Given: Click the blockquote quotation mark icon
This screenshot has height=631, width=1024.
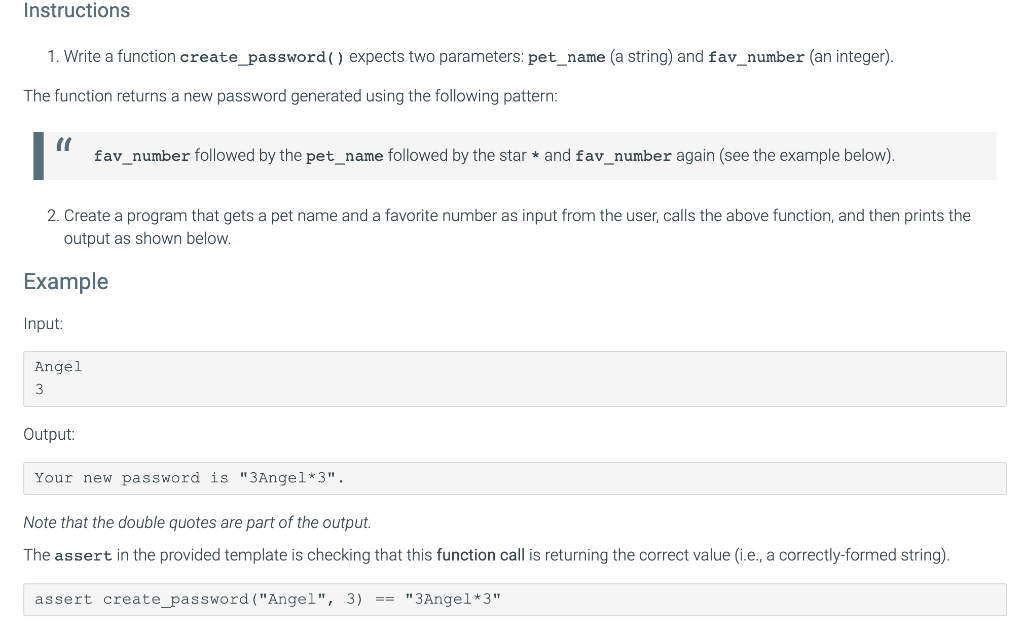Looking at the screenshot, I should tap(63, 144).
